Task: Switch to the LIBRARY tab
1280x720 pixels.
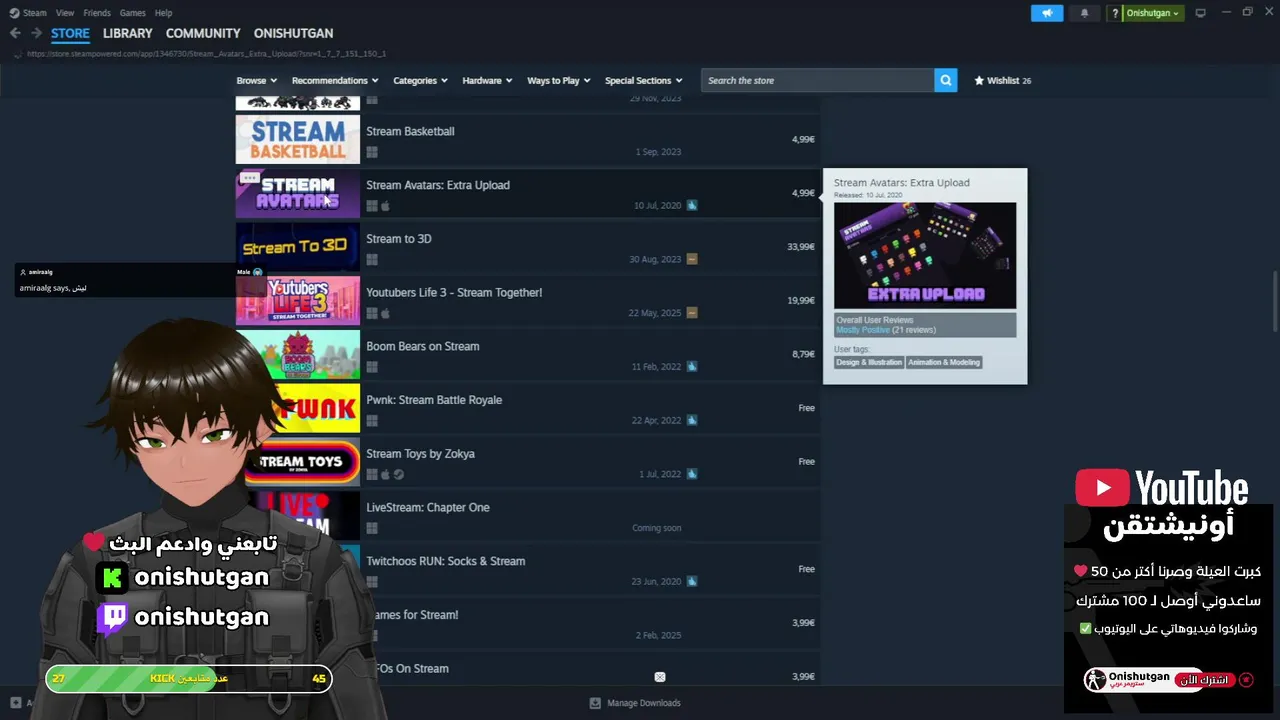Action: tap(128, 33)
